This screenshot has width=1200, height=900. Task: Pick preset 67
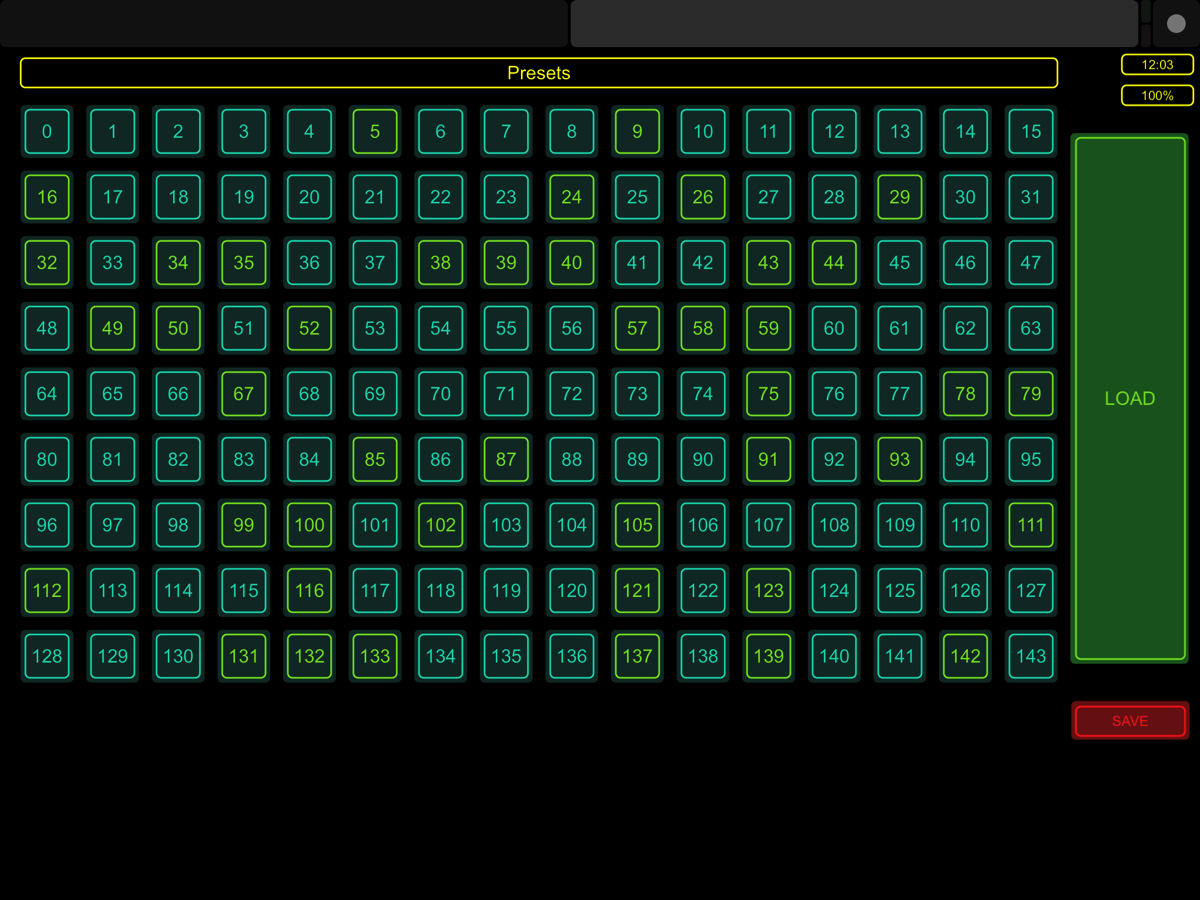(244, 393)
